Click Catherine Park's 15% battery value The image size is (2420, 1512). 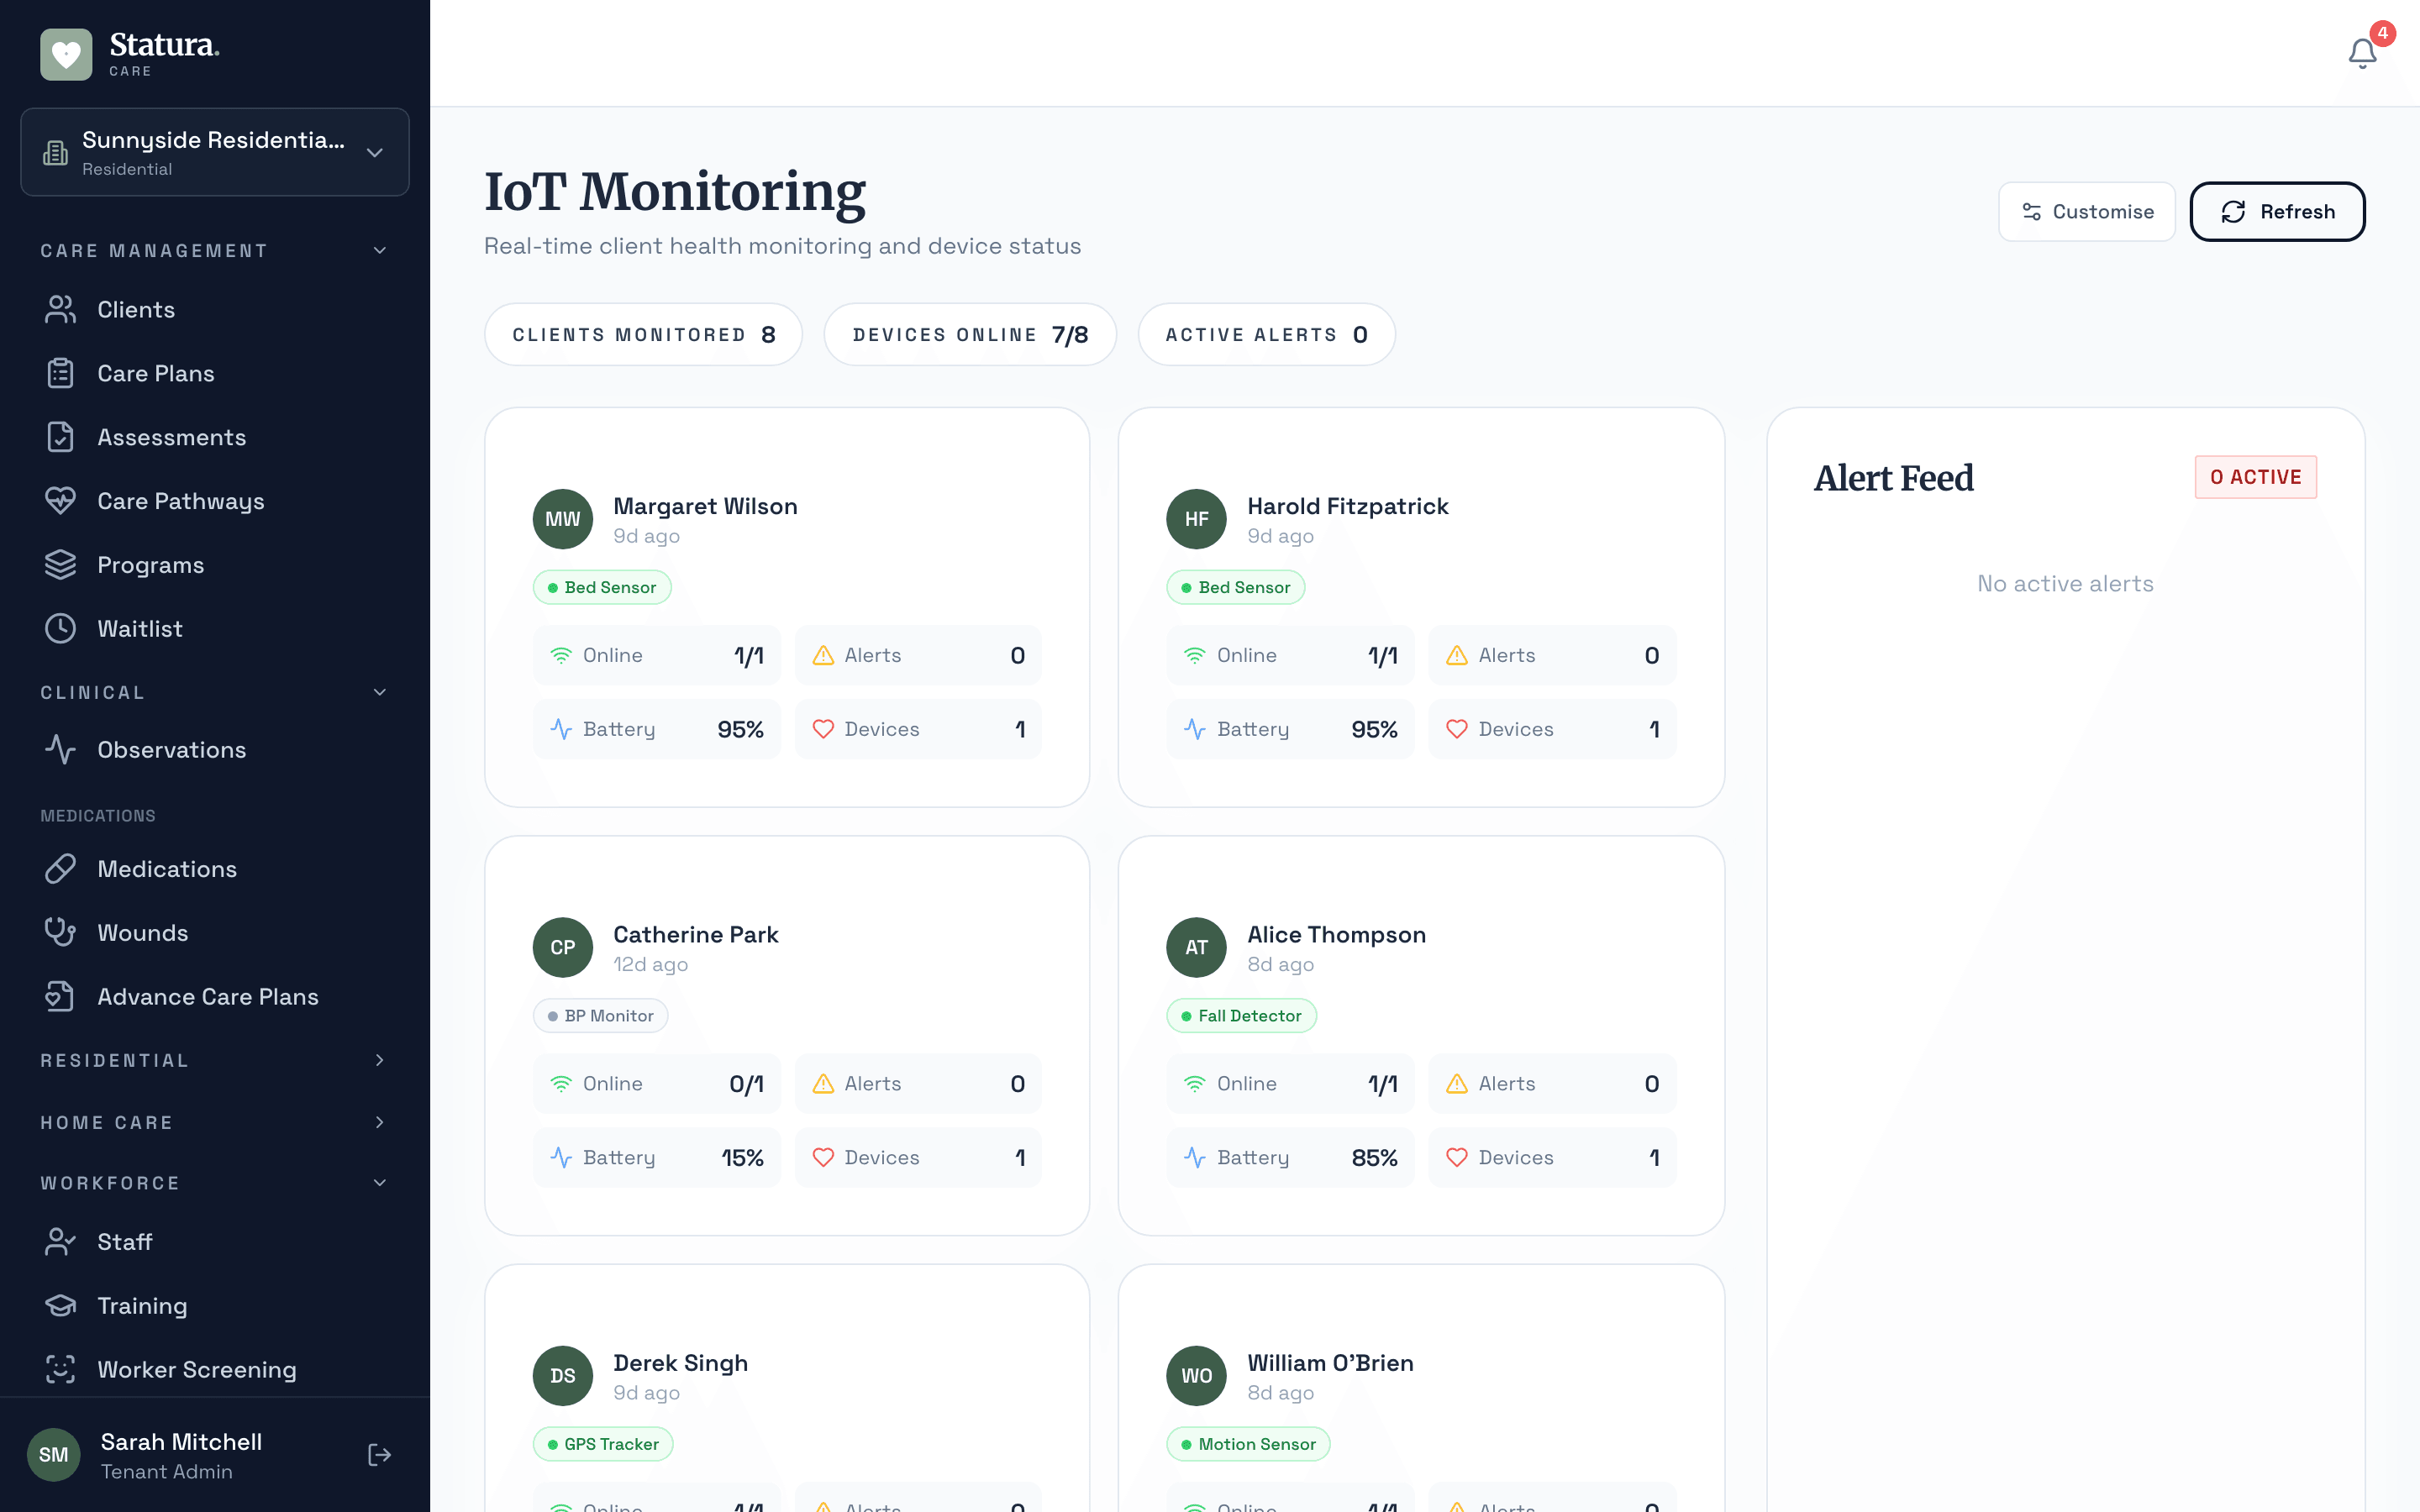[x=742, y=1158]
